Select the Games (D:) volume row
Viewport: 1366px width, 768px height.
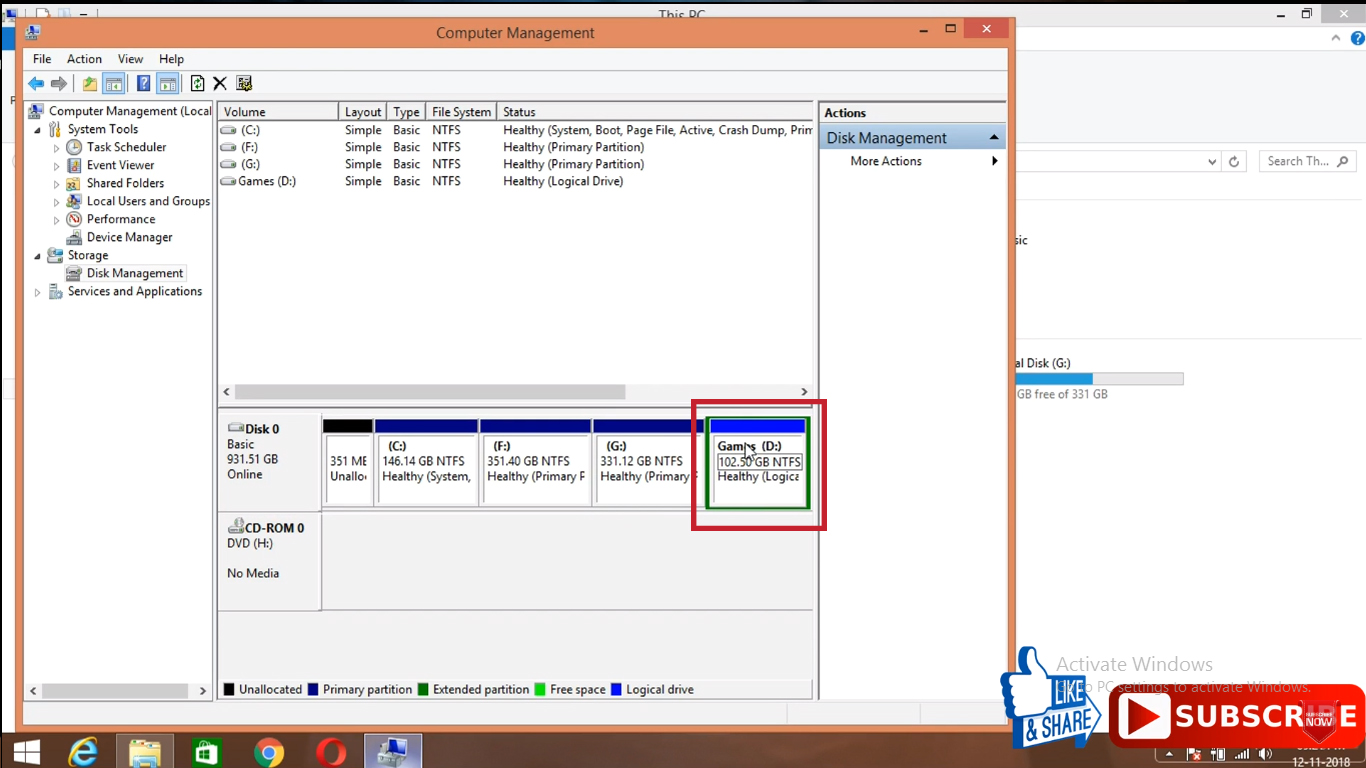tap(515, 181)
